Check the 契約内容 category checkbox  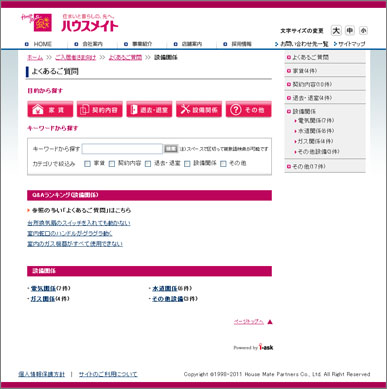(112, 164)
